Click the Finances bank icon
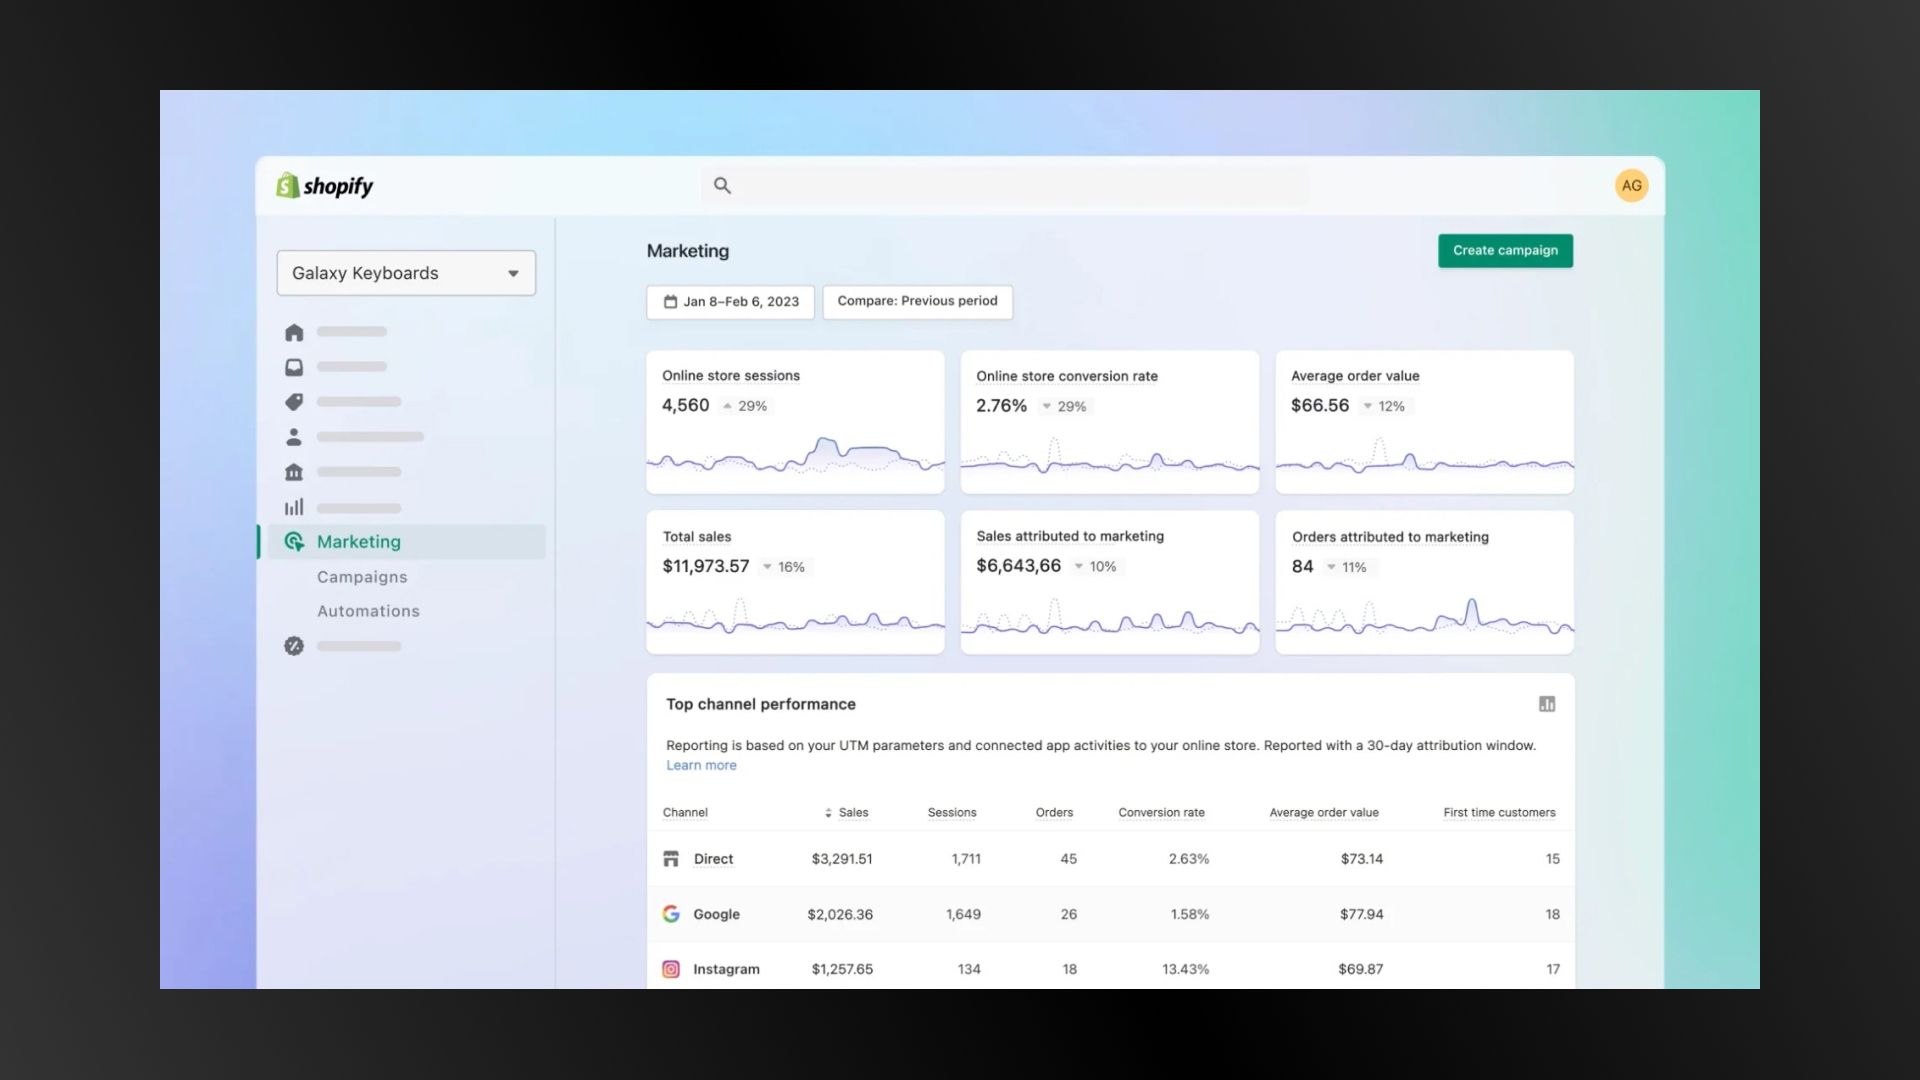 click(294, 472)
